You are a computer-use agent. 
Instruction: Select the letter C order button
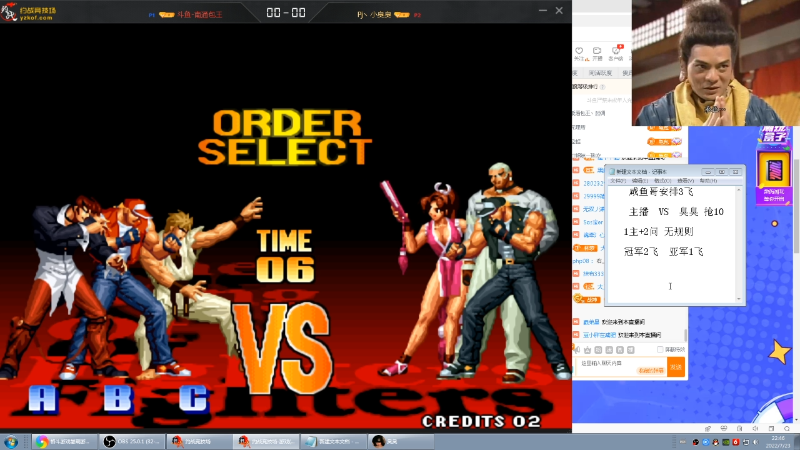coord(193,398)
